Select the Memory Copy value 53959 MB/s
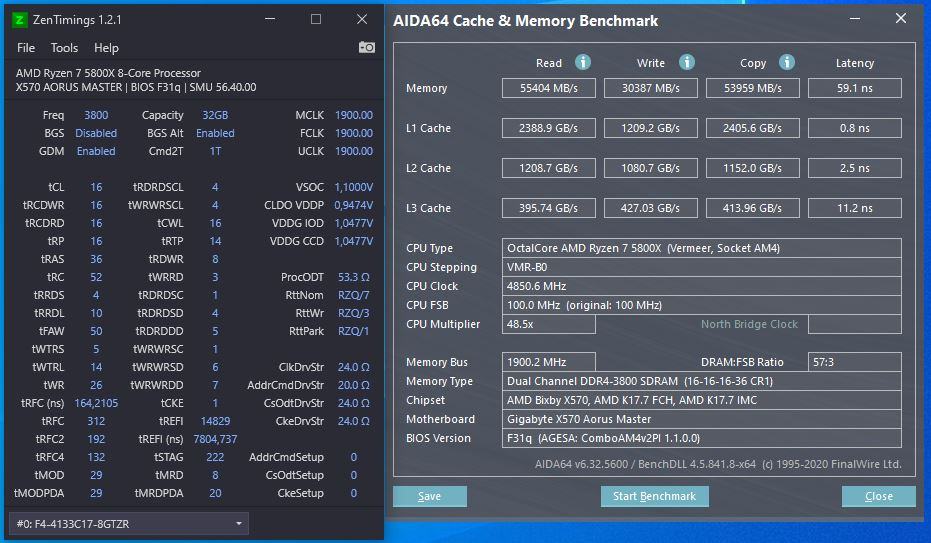Image resolution: width=931 pixels, height=543 pixels. point(753,88)
